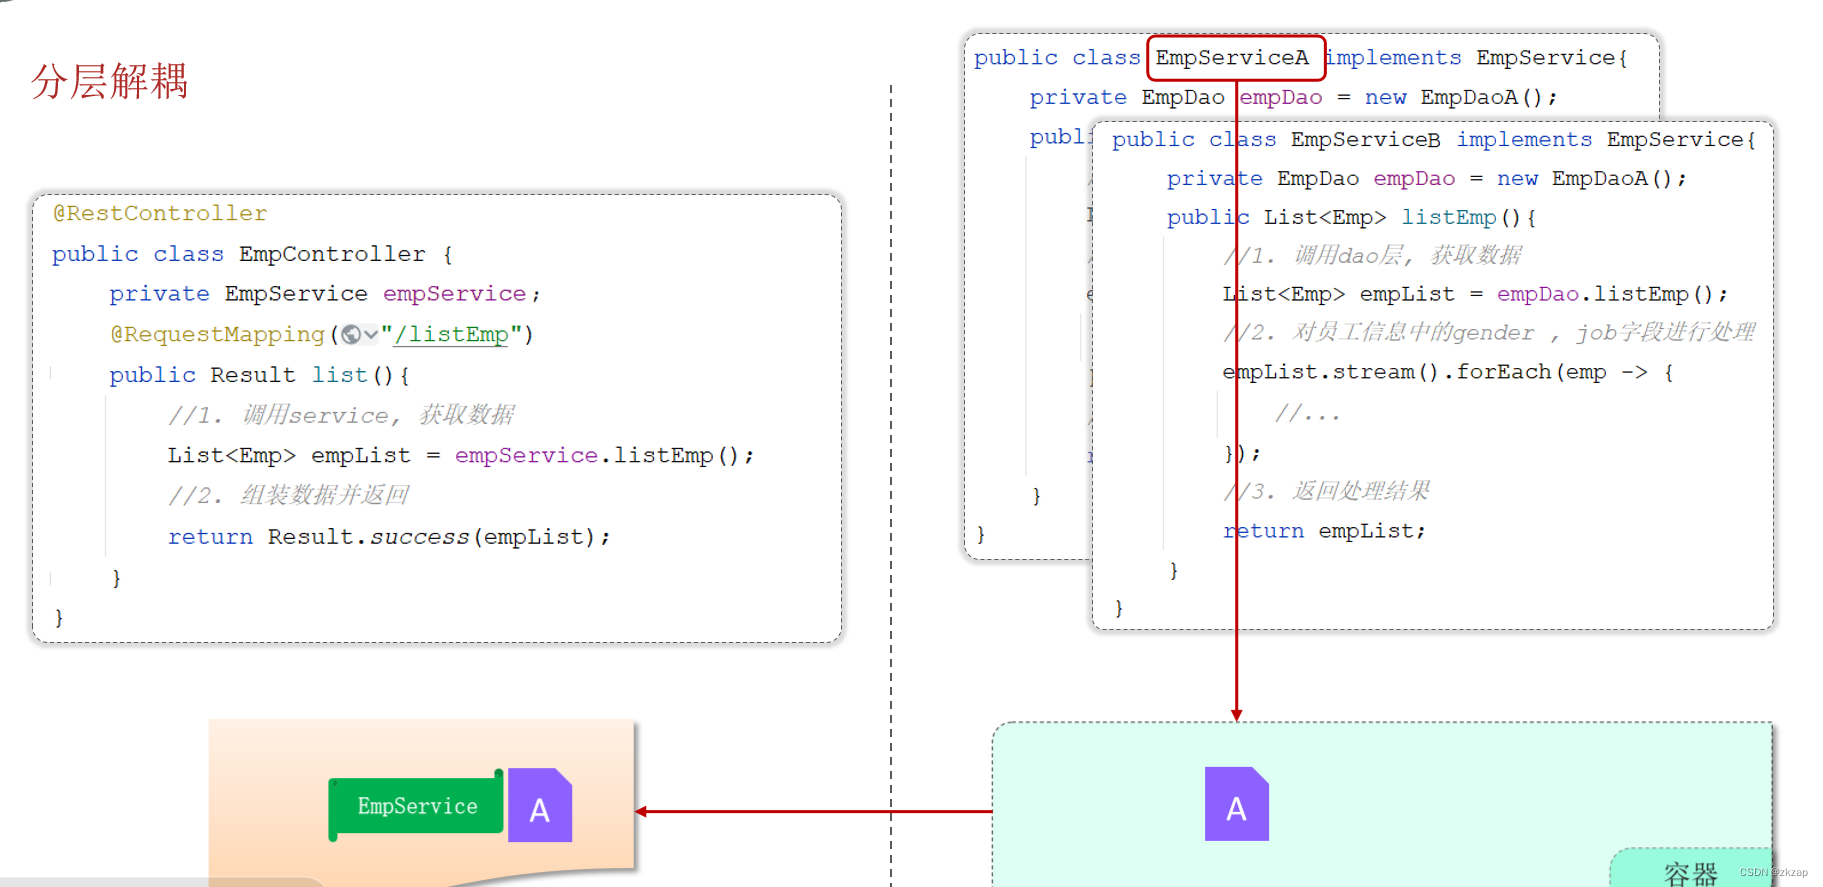The height and width of the screenshot is (887, 1823).
Task: Click the EmpServiceB class name
Action: click(1365, 140)
